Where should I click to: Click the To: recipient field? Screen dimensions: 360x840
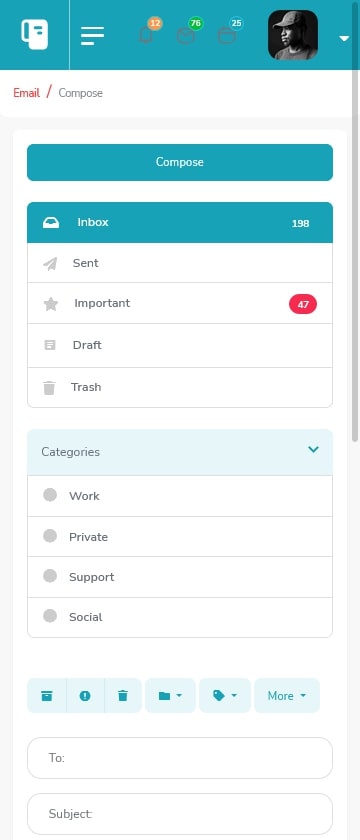pos(180,758)
